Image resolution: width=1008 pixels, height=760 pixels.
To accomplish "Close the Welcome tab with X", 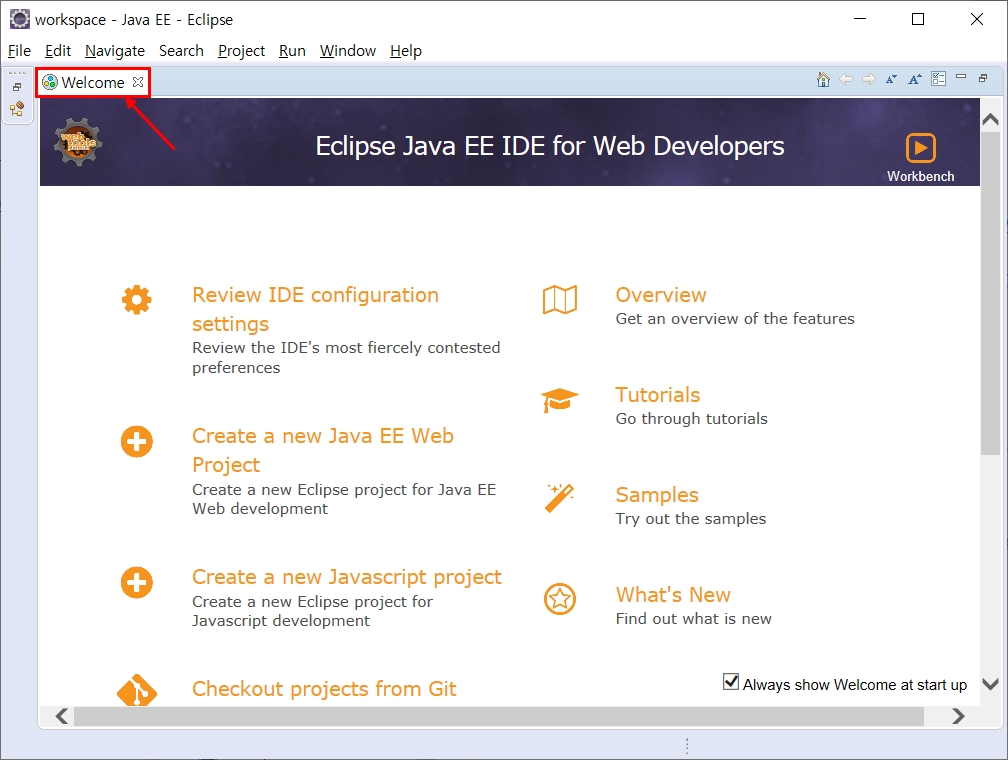I will (x=138, y=82).
